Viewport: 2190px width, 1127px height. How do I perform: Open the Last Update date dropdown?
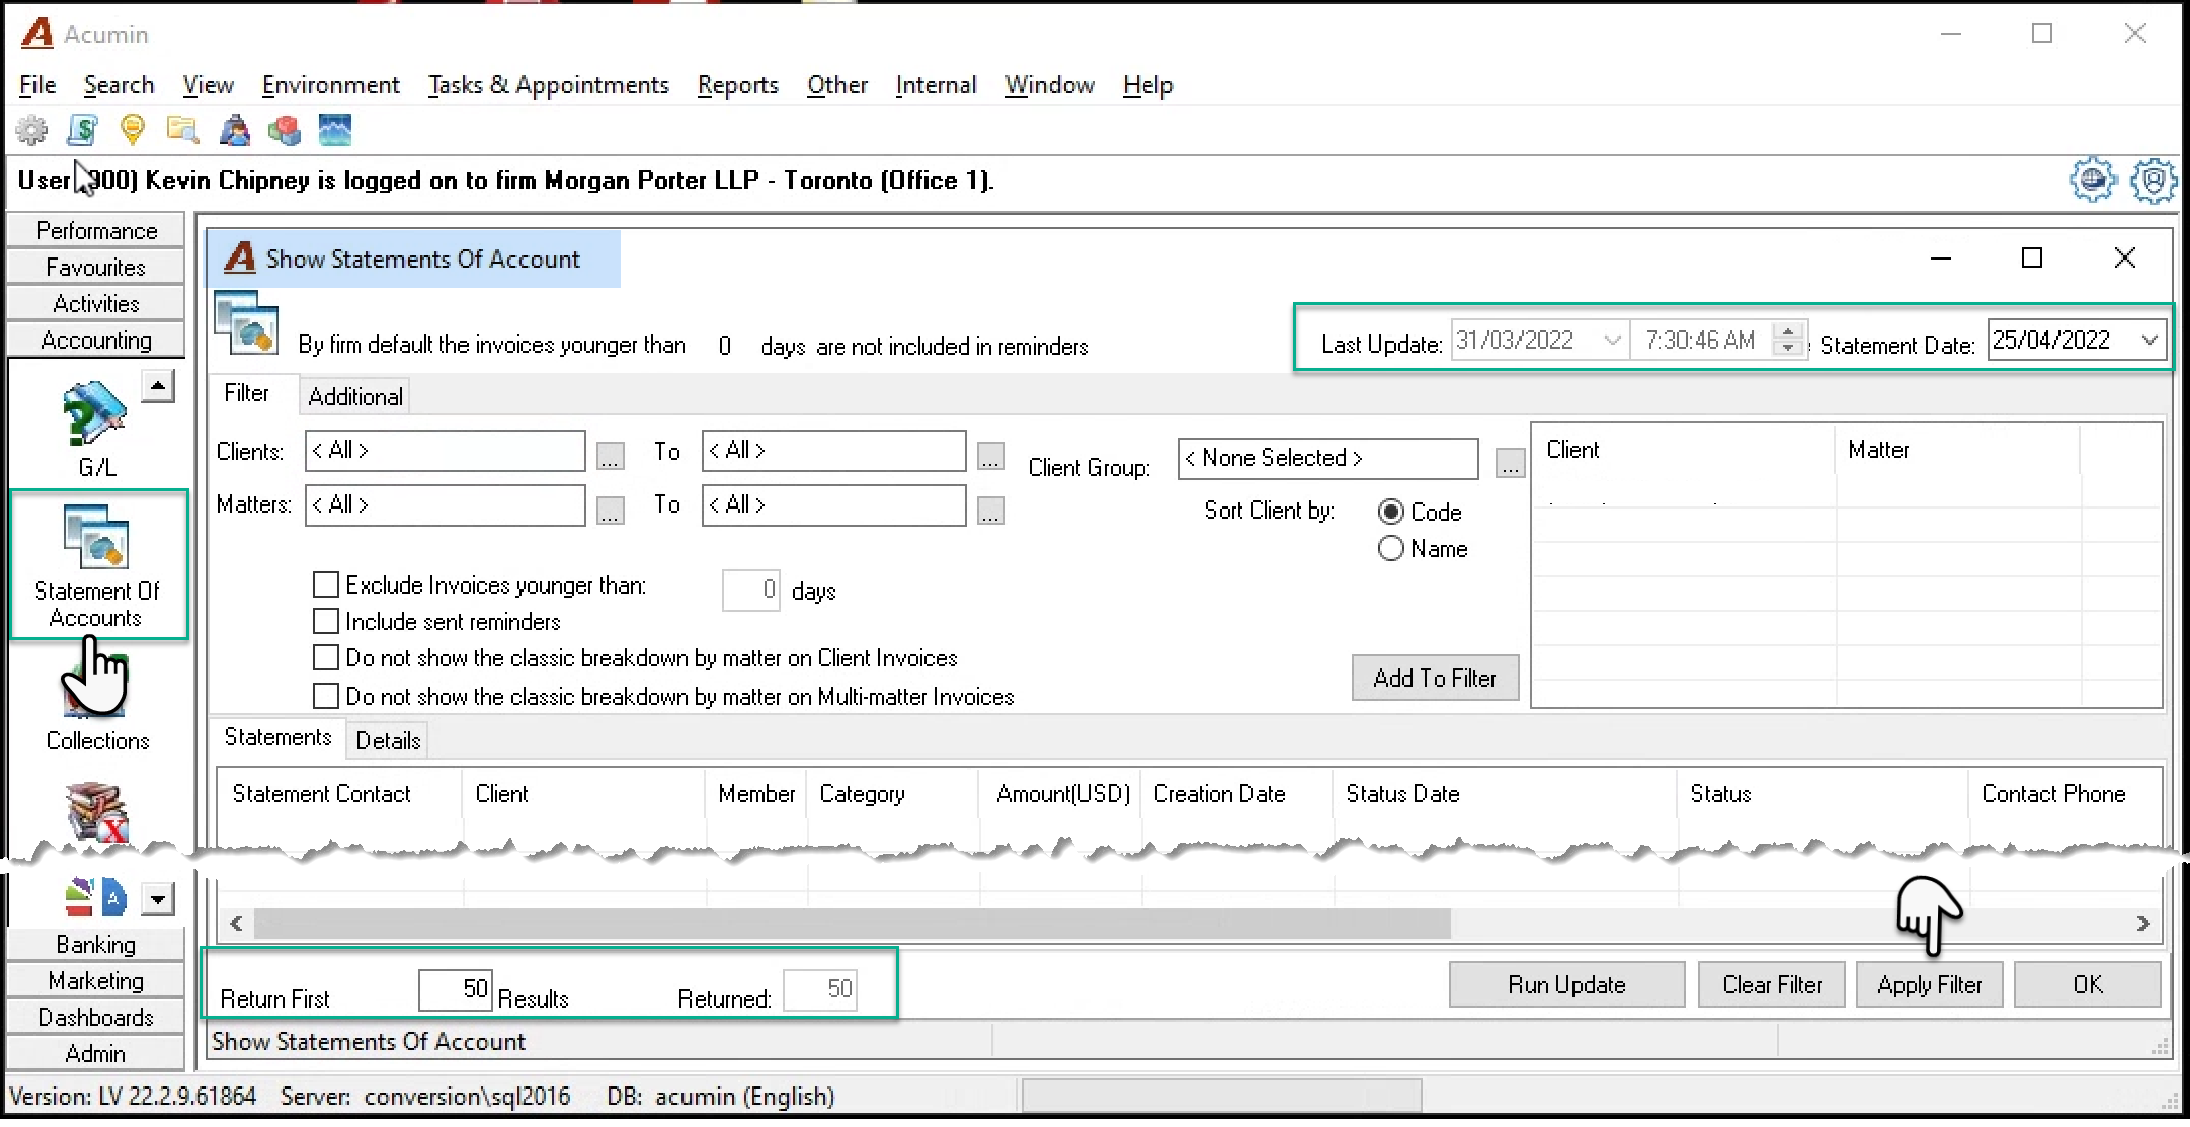1611,340
